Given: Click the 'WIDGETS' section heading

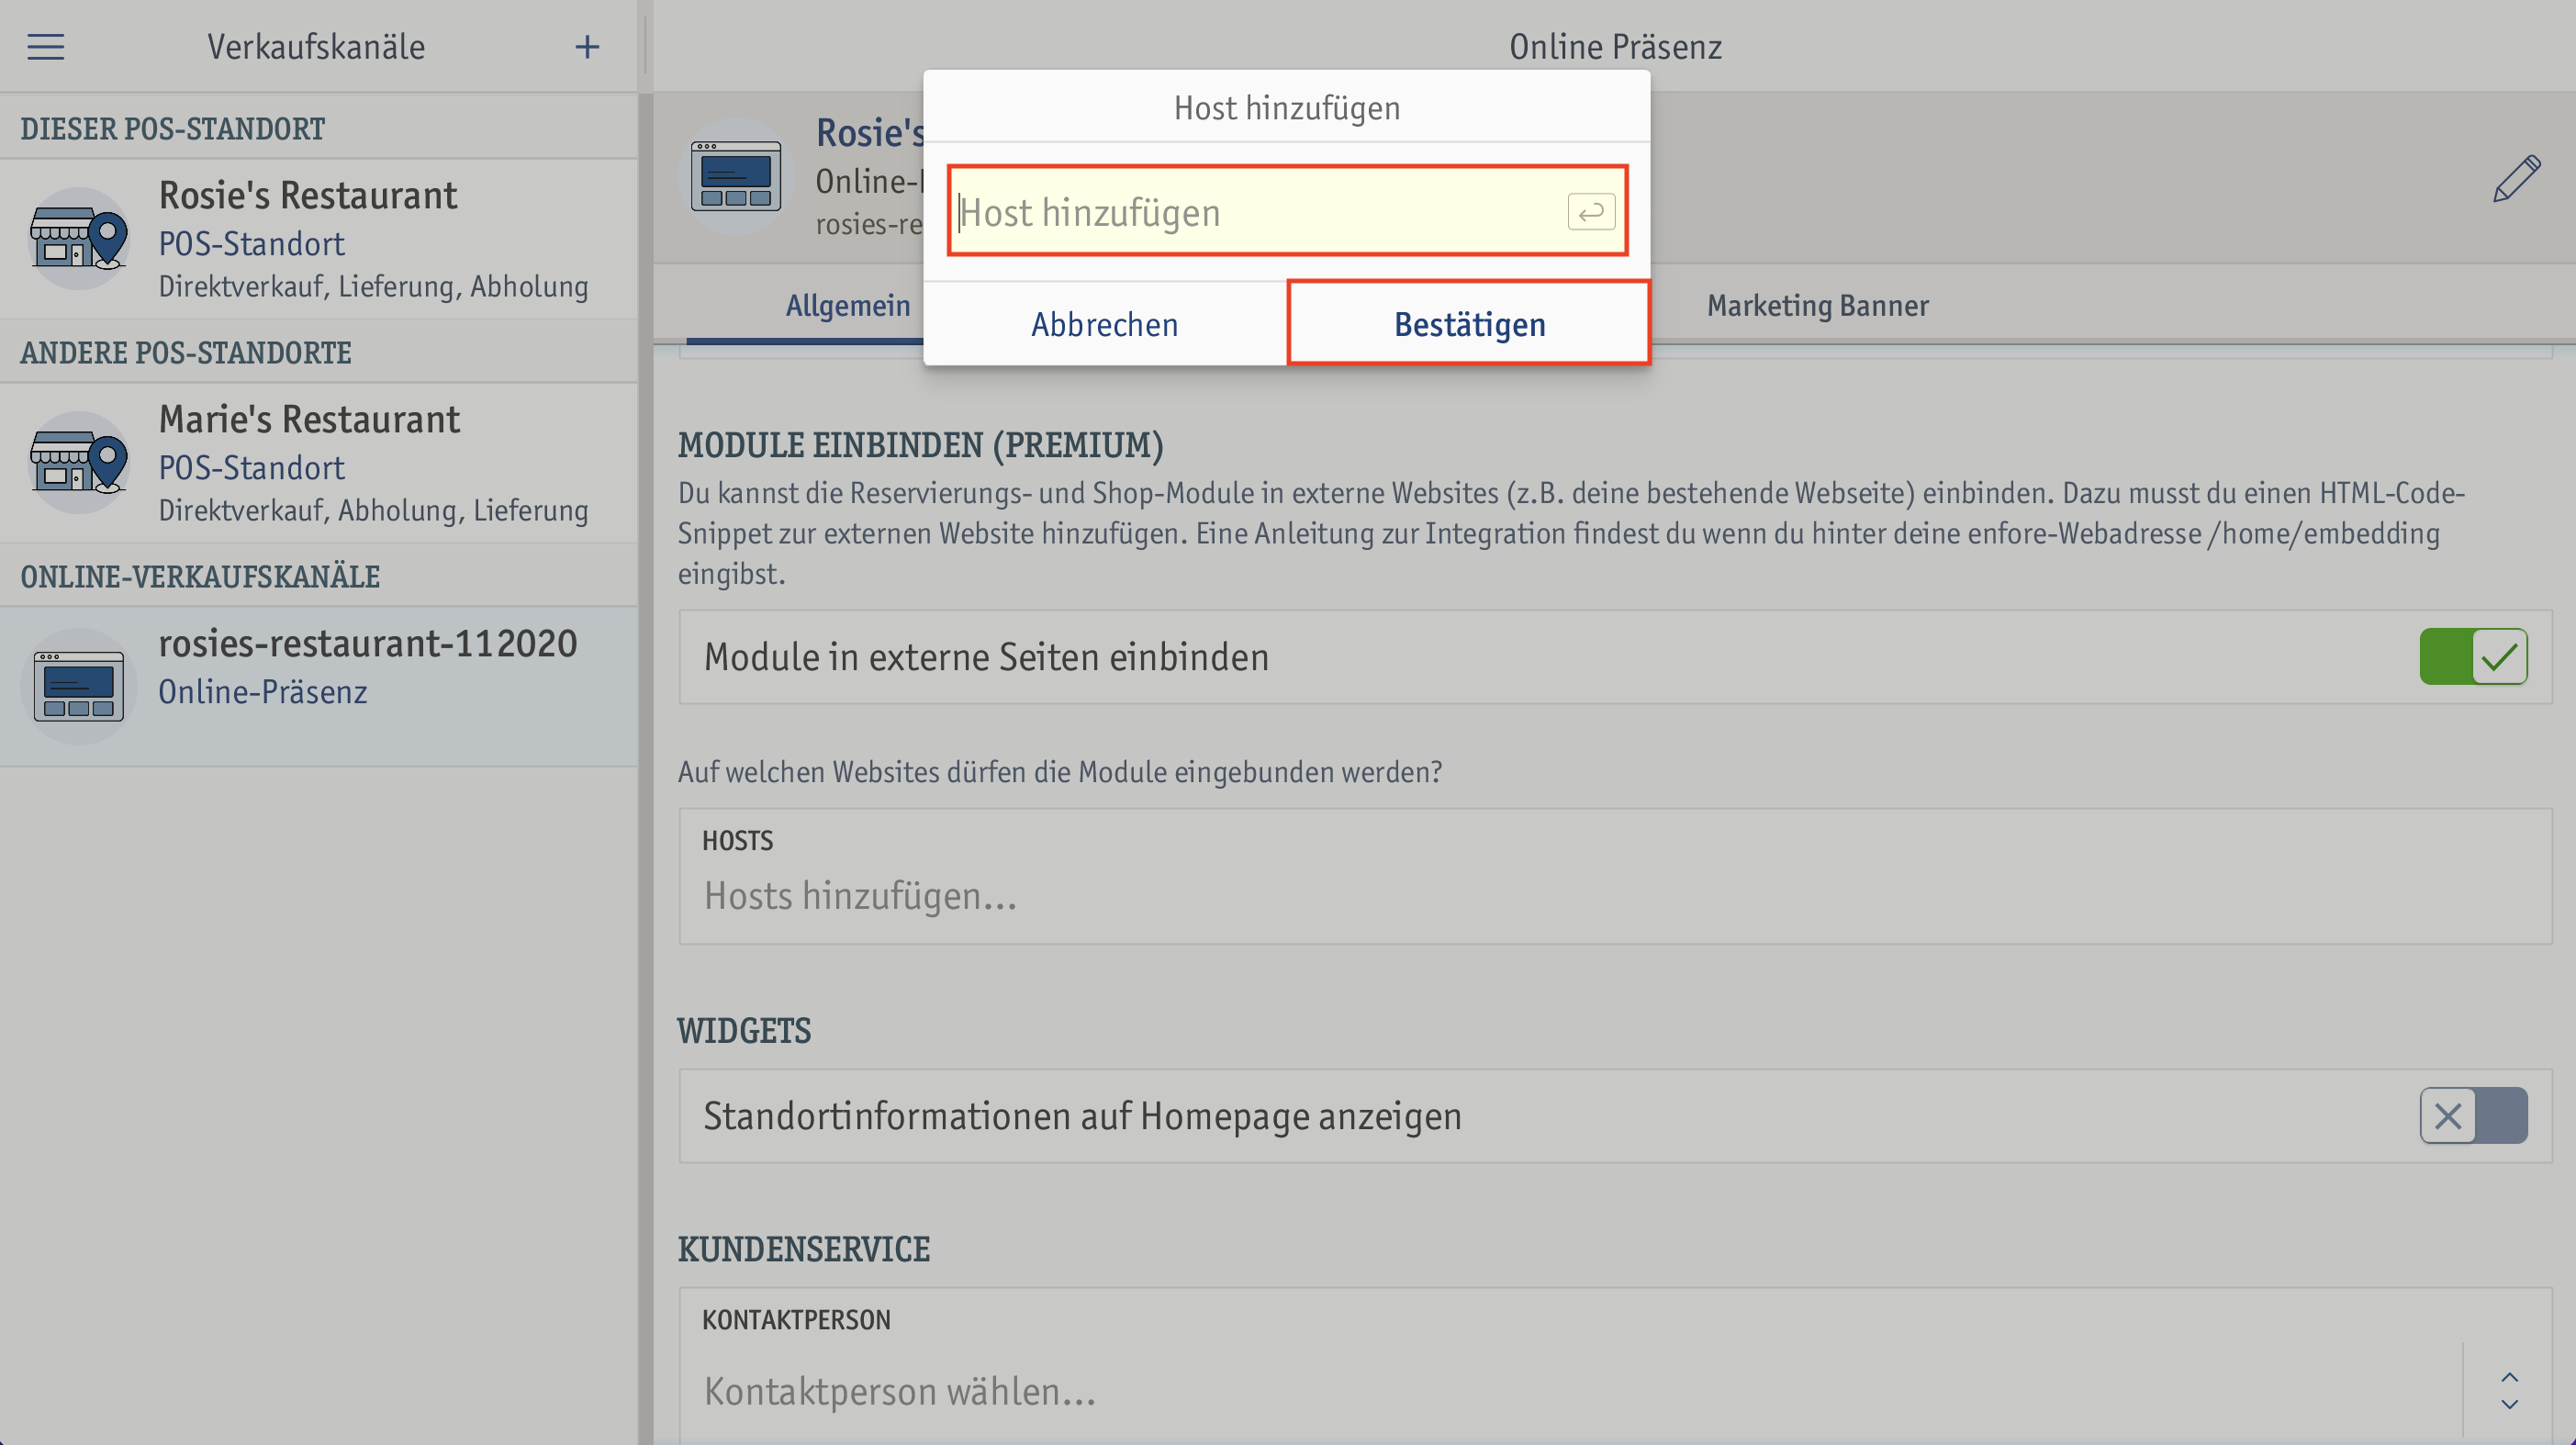Looking at the screenshot, I should click(744, 1031).
